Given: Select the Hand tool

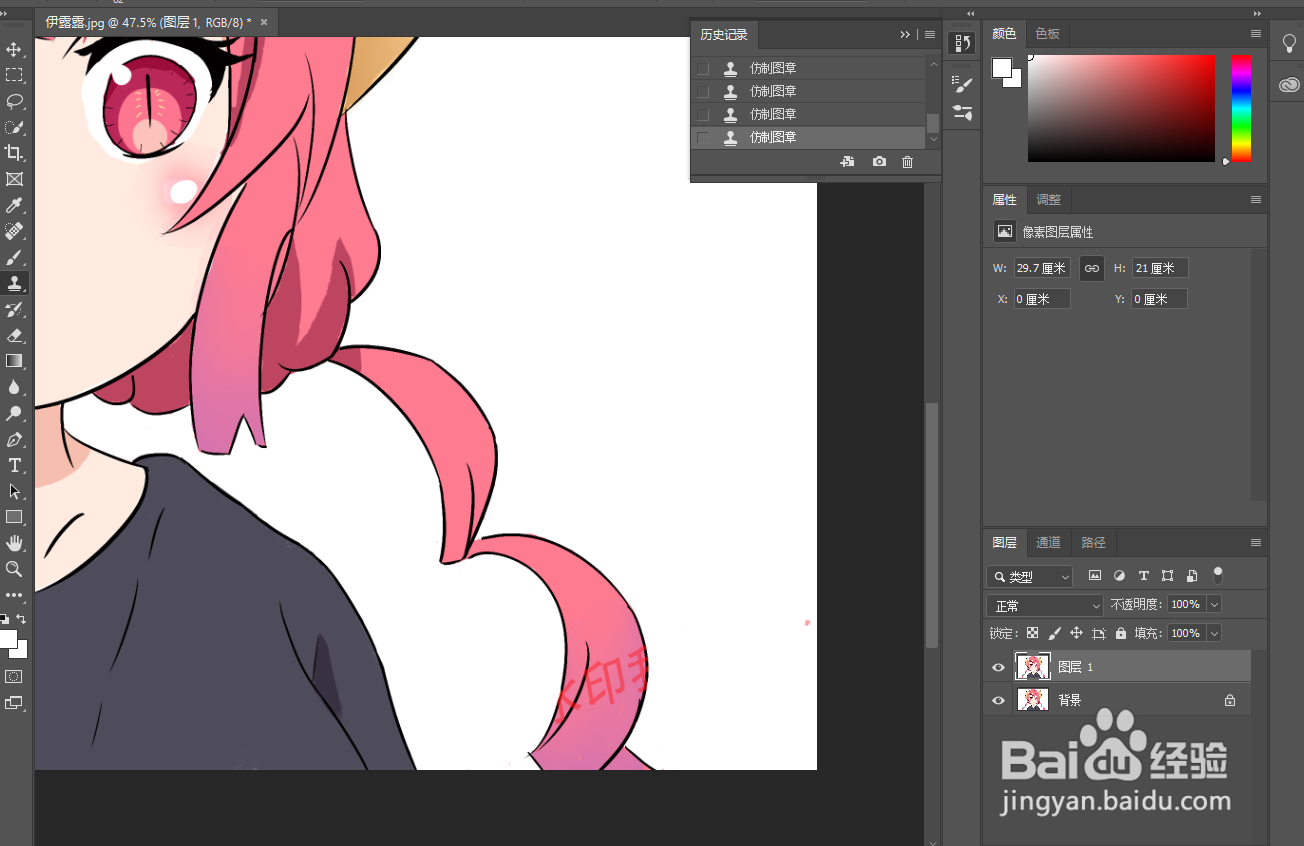Looking at the screenshot, I should pos(14,543).
